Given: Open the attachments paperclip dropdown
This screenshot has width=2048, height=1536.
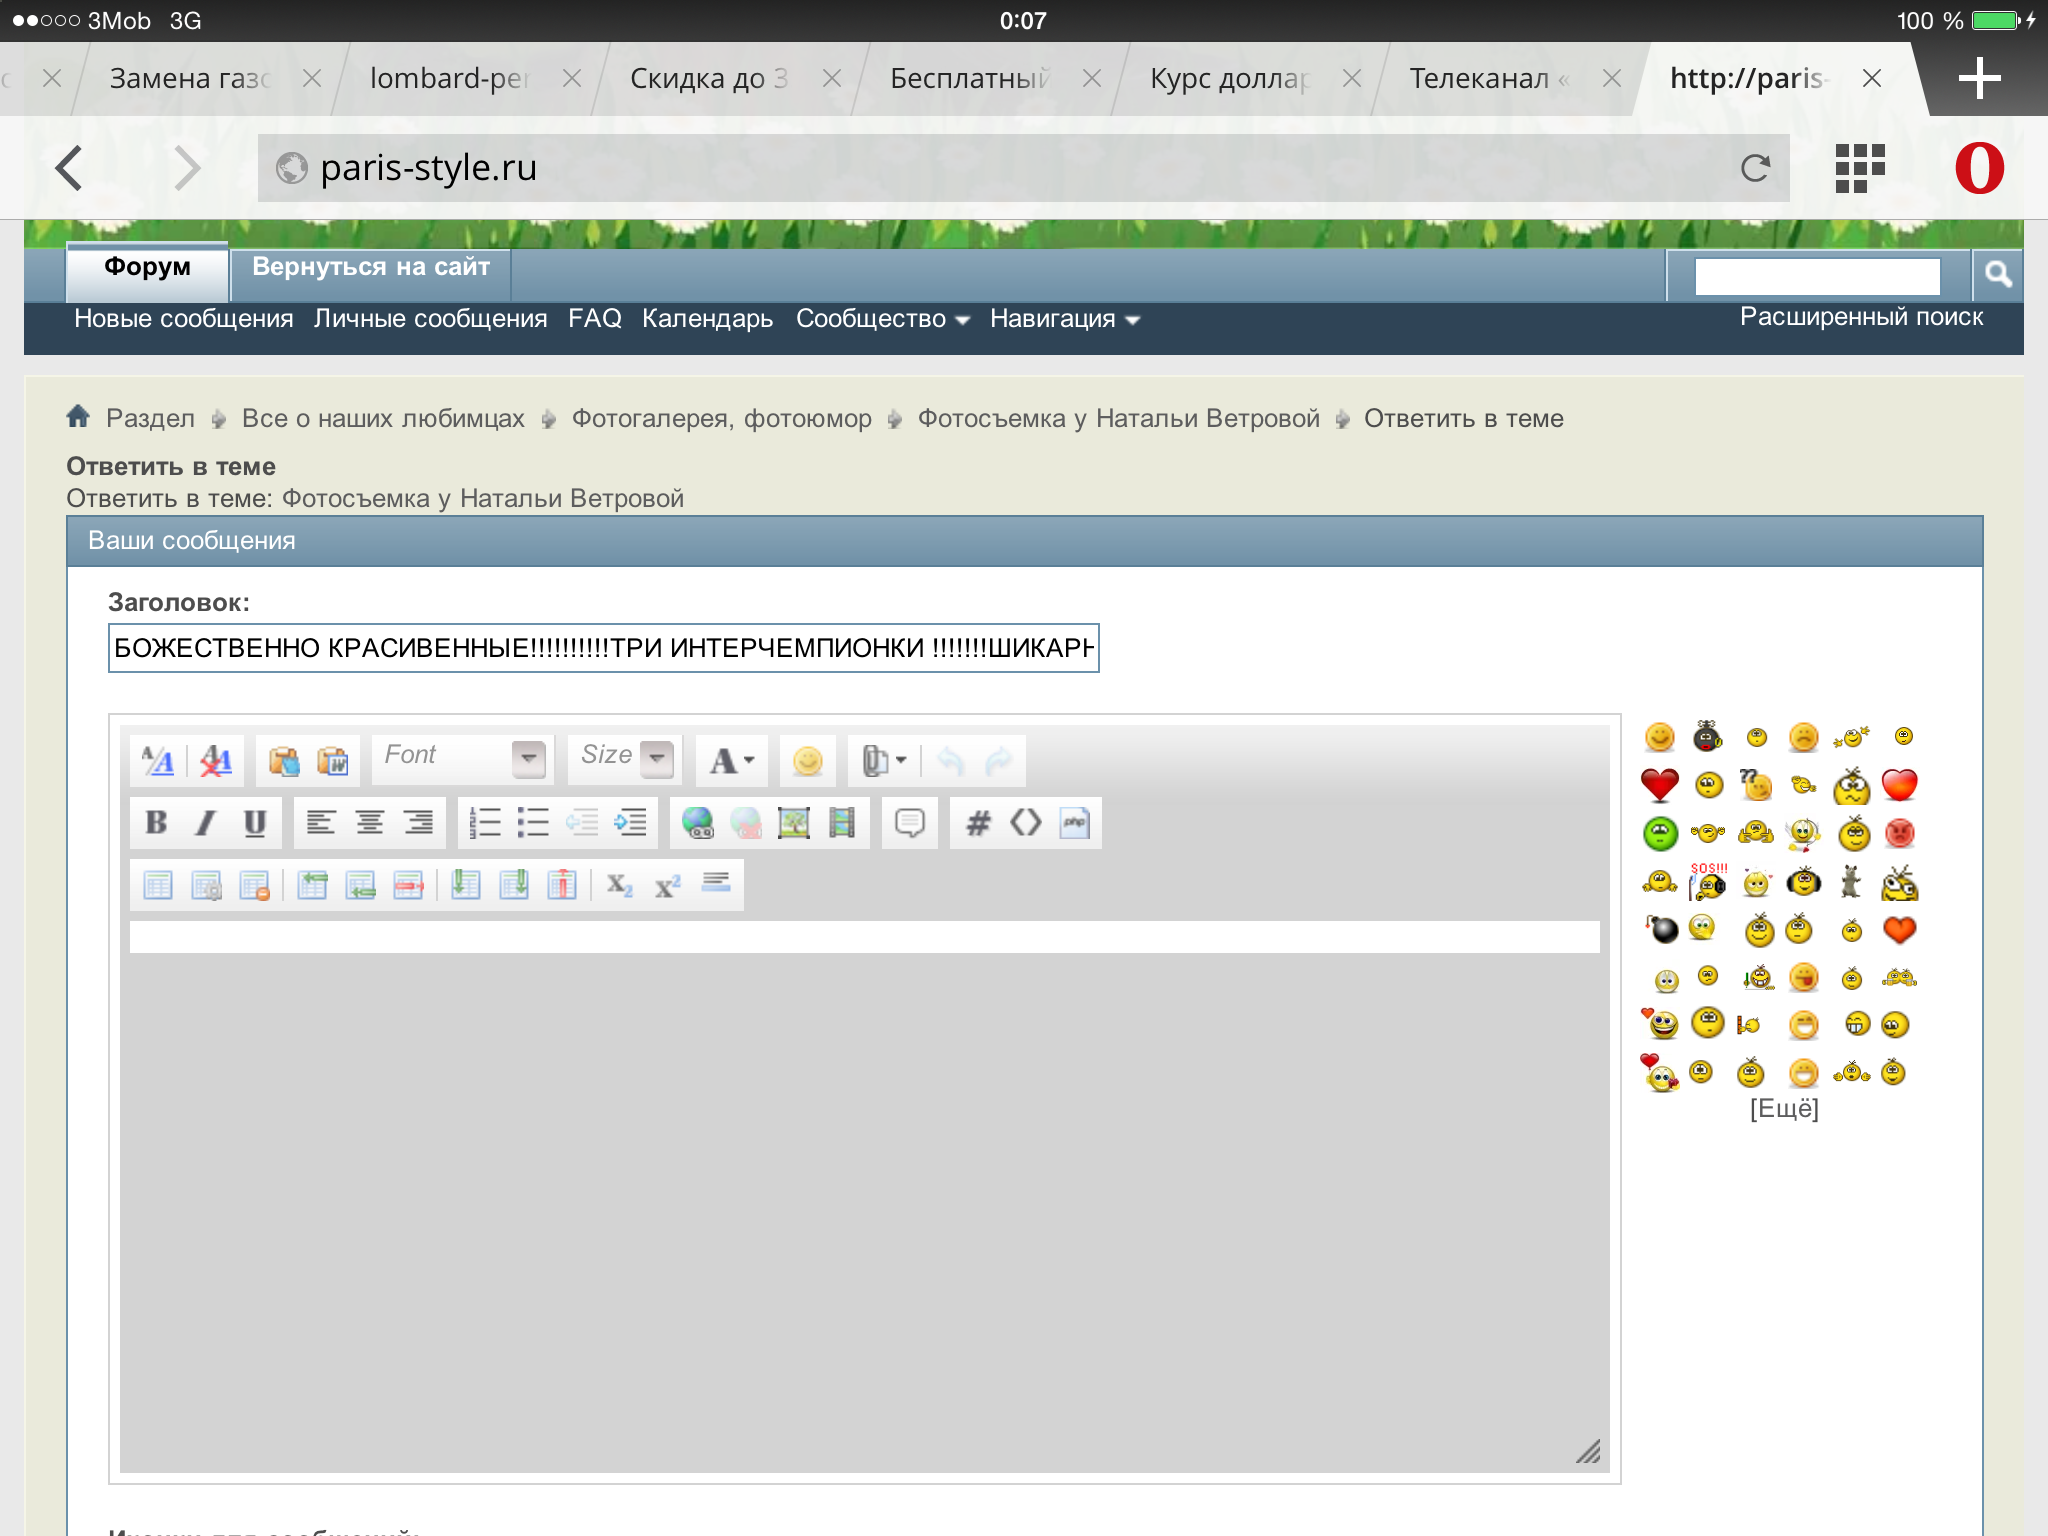Looking at the screenshot, I should coord(884,761).
